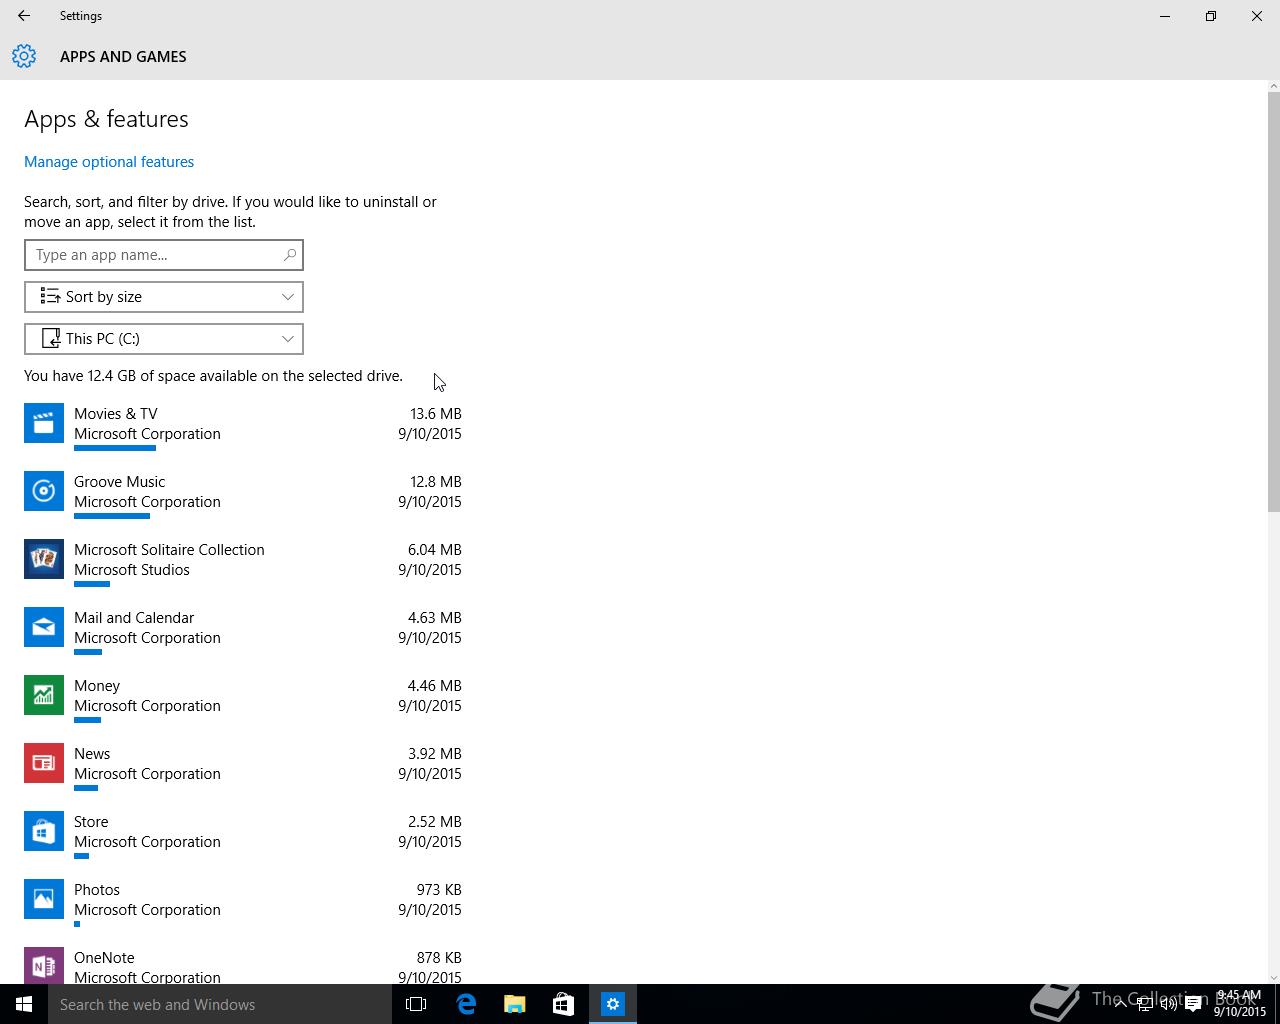
Task: Select Microsoft Solitaire Collection entry name
Action: tap(169, 550)
